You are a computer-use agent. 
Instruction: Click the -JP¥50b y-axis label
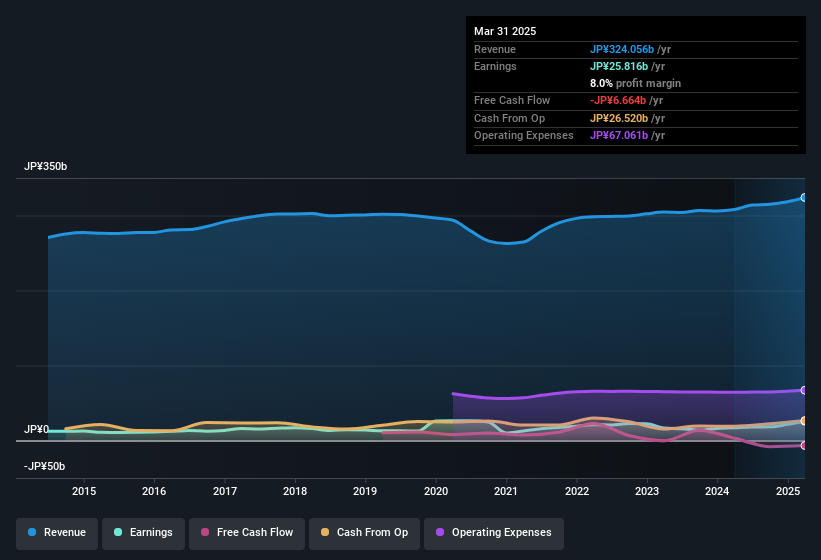coord(45,466)
